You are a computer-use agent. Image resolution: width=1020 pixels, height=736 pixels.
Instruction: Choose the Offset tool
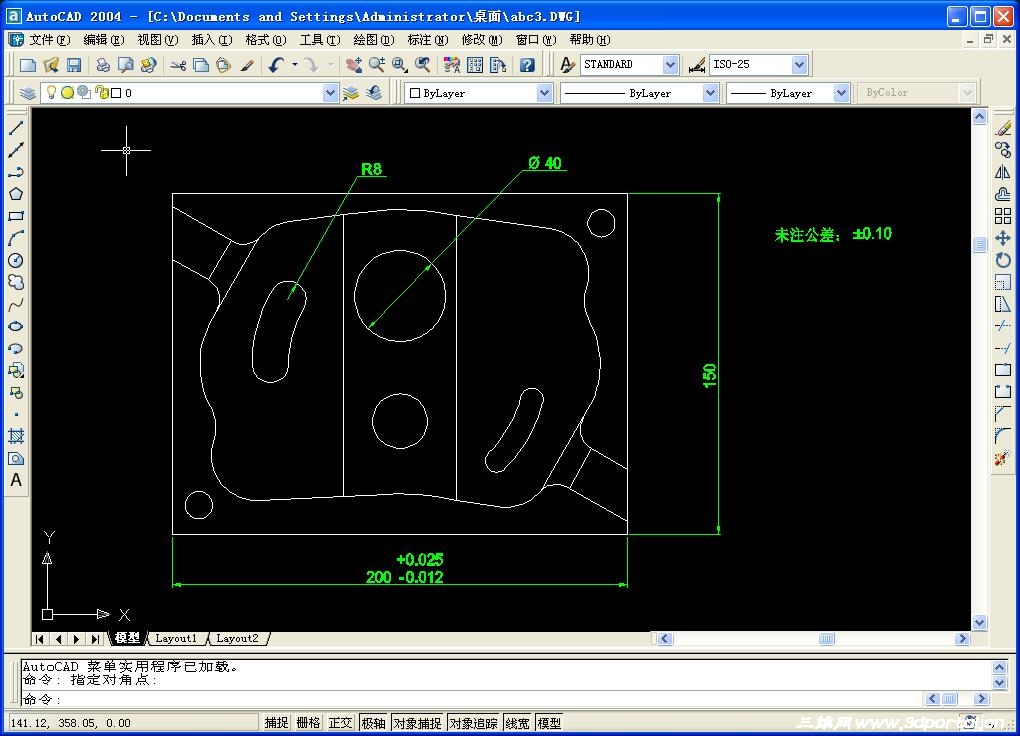[x=1003, y=194]
